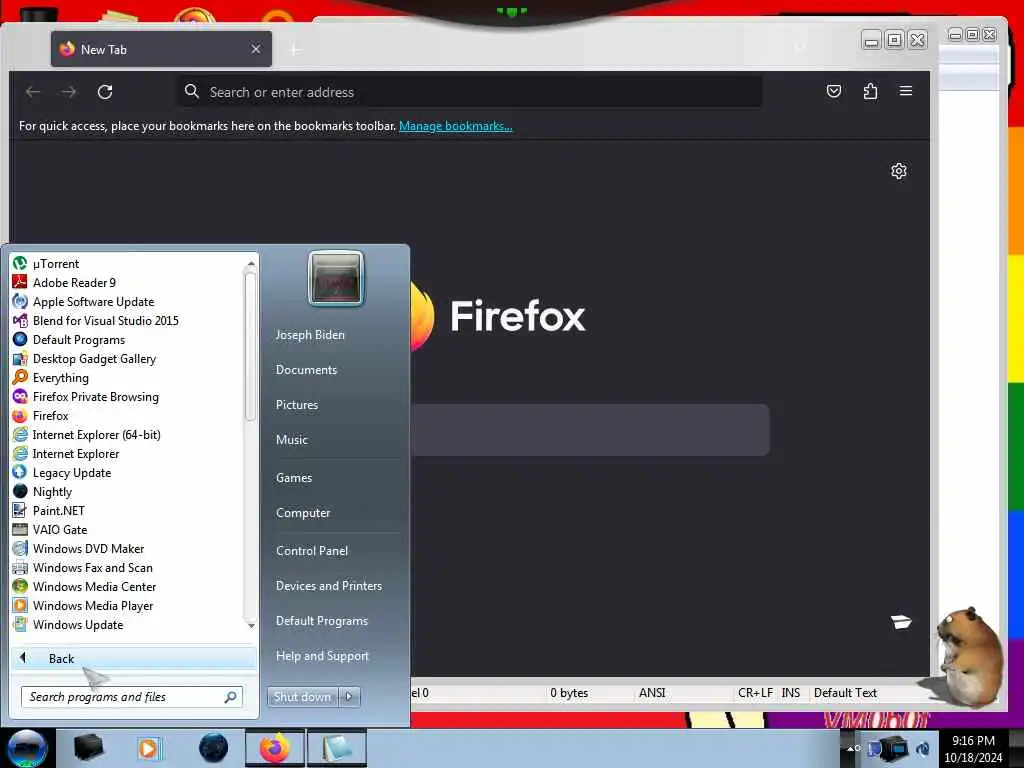1024x768 pixels.
Task: Select the New Tab tab
Action: pyautogui.click(x=161, y=49)
